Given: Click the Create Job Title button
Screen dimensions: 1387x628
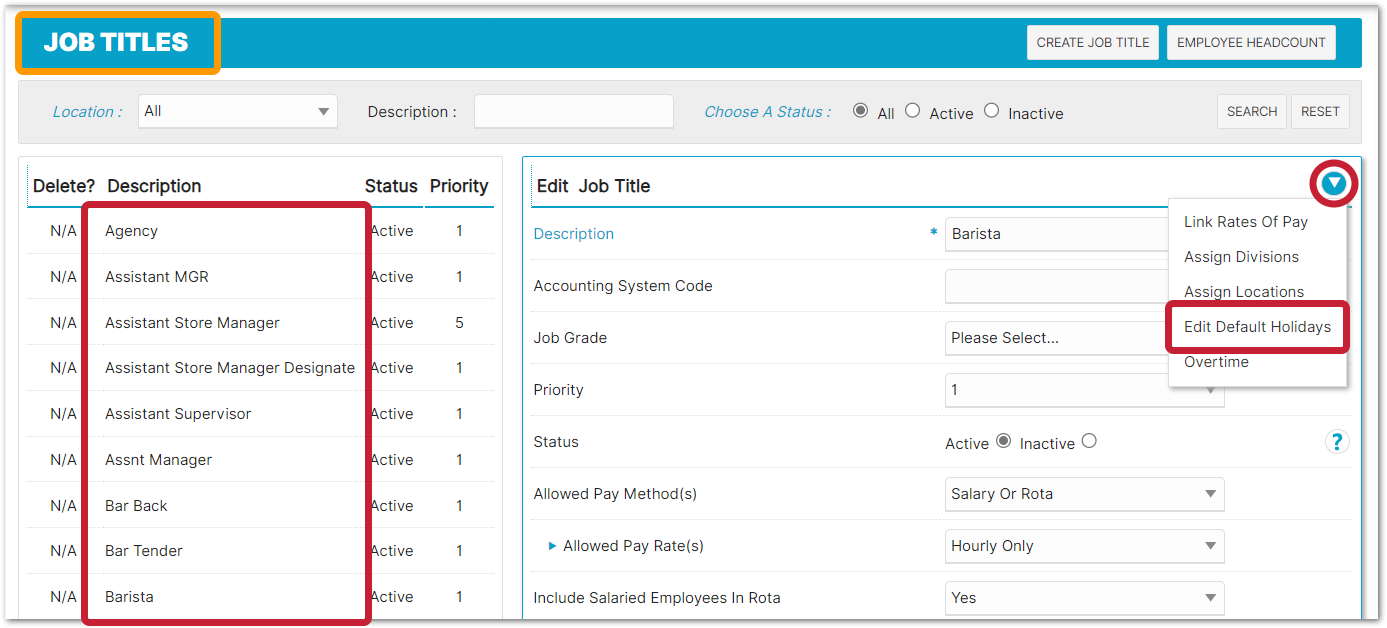Looking at the screenshot, I should (1093, 43).
